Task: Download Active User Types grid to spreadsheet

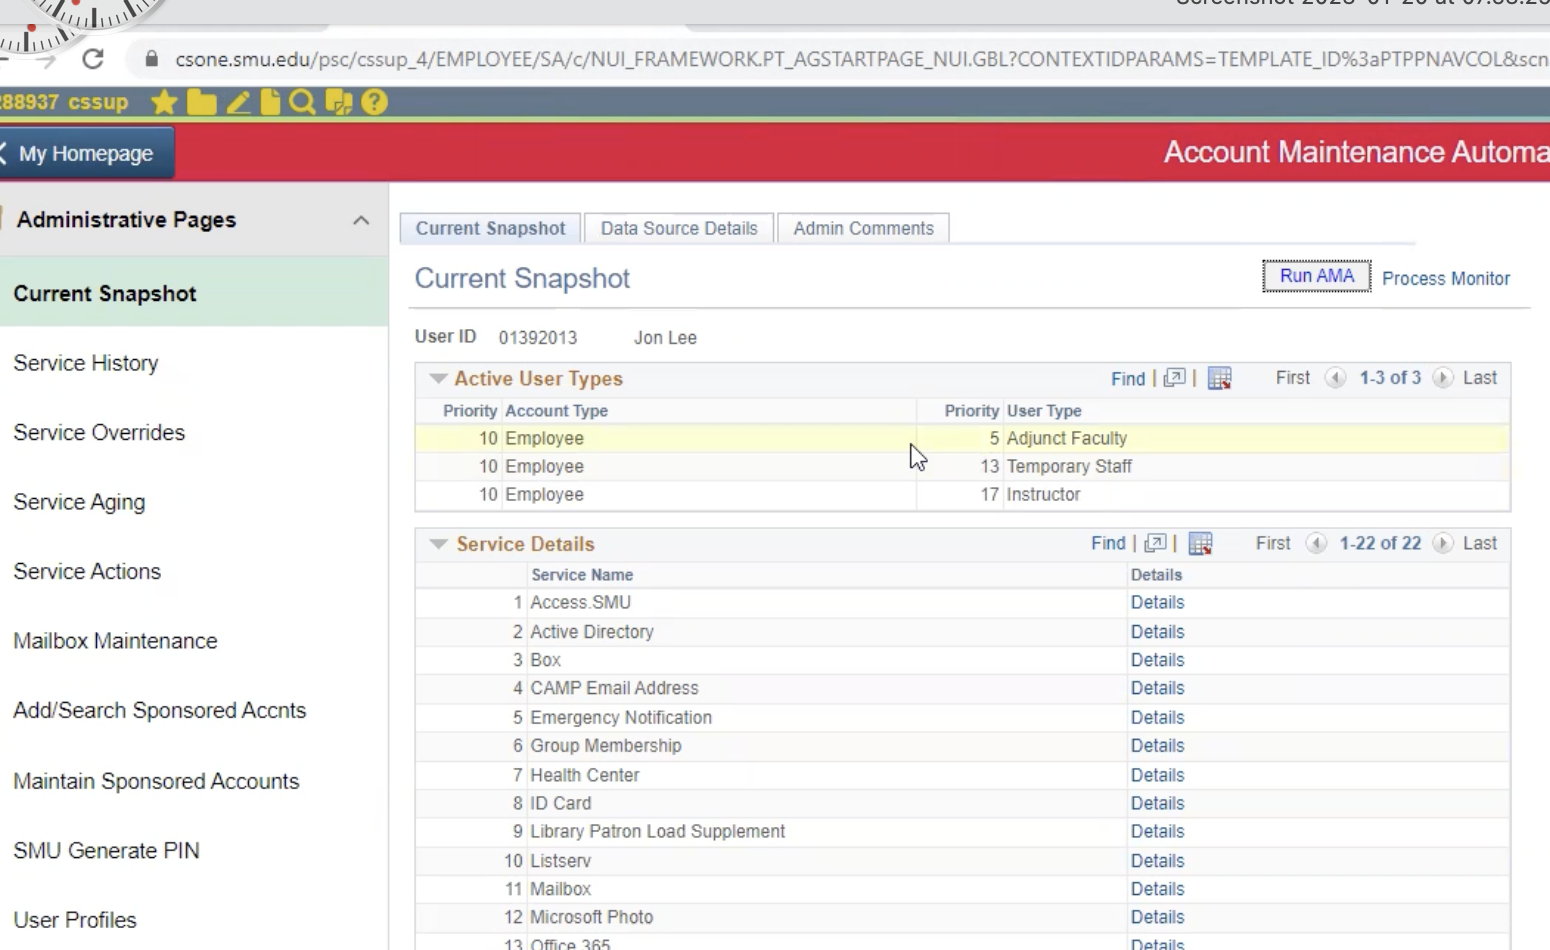Action: click(x=1219, y=378)
